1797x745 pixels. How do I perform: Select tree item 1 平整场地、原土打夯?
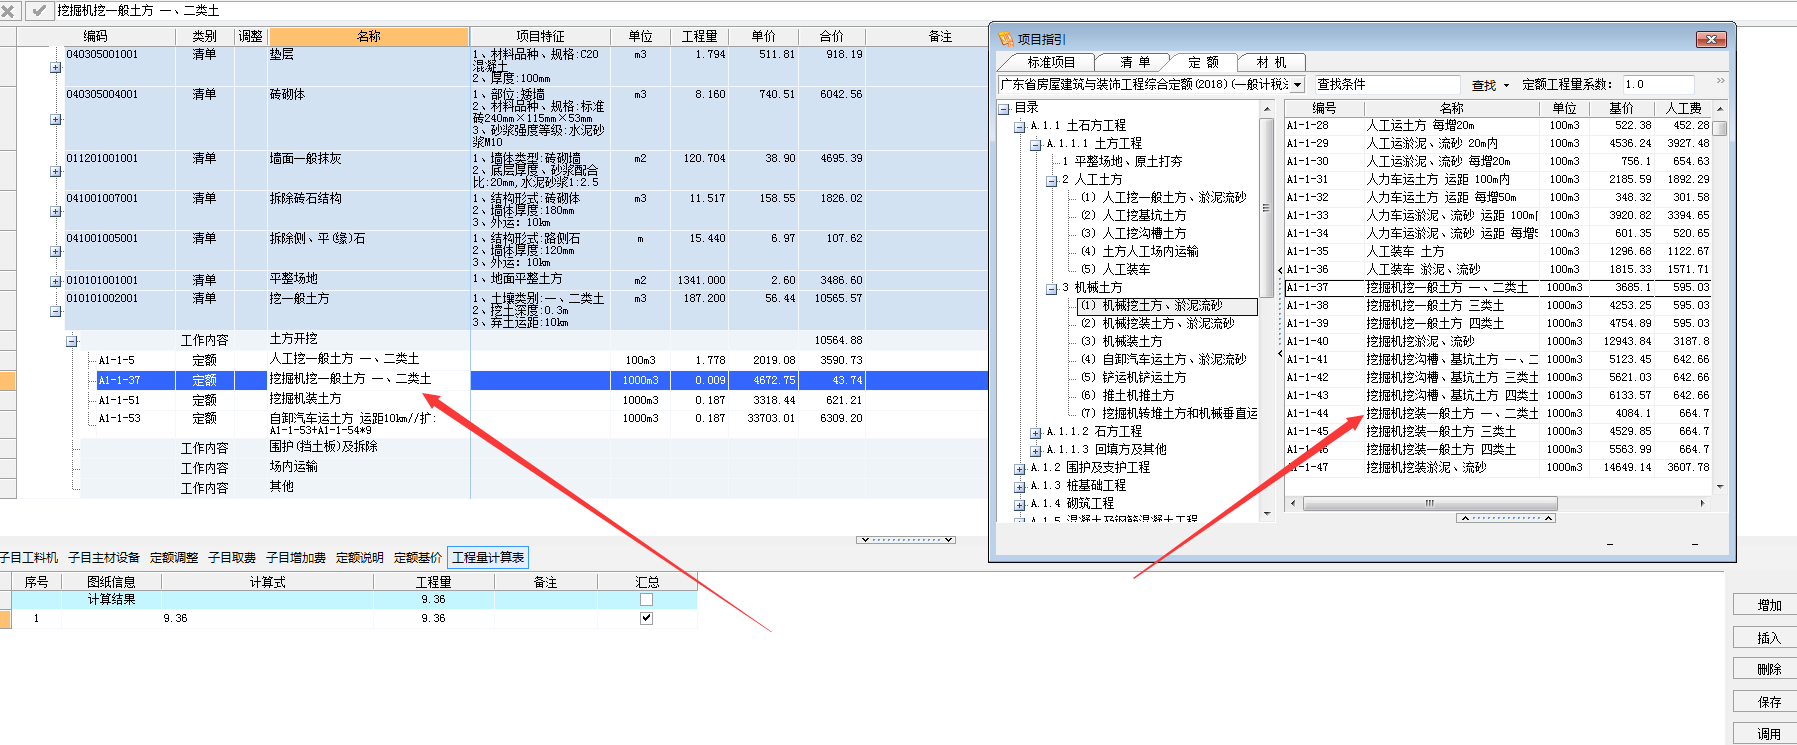point(1122,162)
